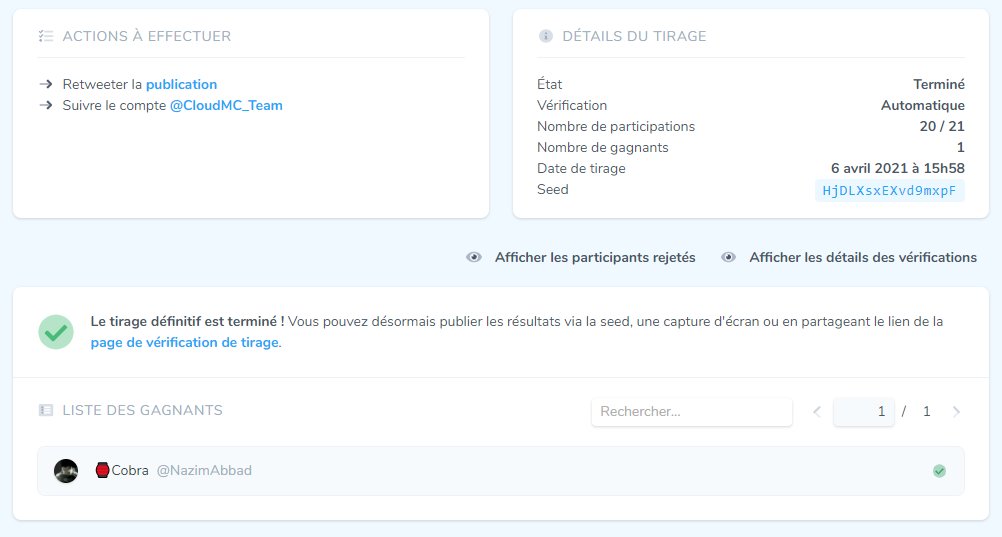Click the LISTE DES GAGNANTS heading
Image resolution: width=1002 pixels, height=537 pixels.
click(143, 410)
